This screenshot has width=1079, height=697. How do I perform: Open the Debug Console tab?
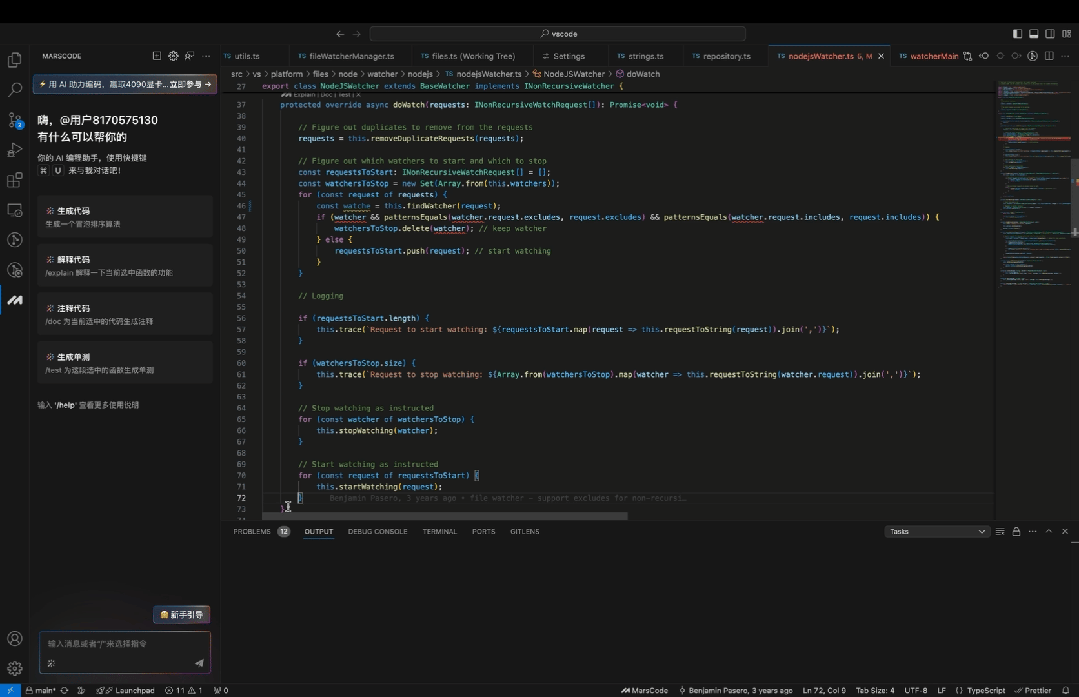click(x=378, y=531)
